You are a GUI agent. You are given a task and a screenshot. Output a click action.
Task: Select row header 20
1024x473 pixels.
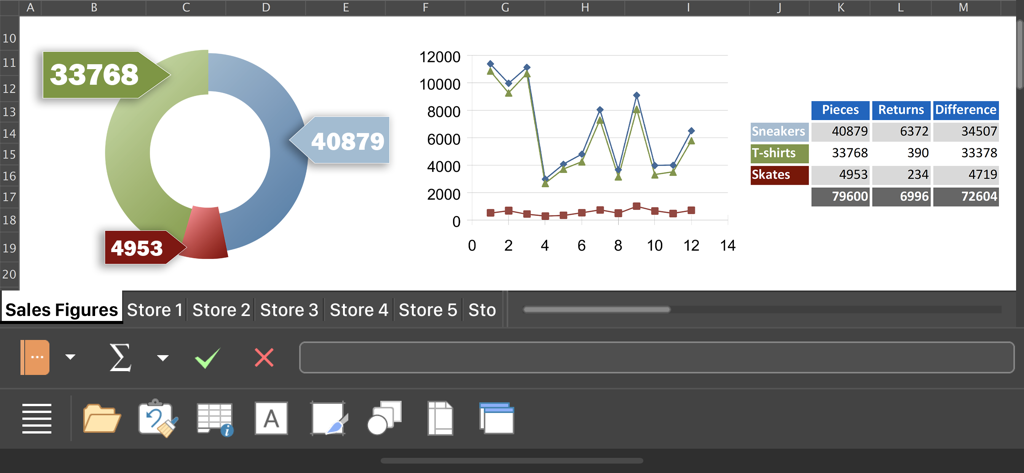(10, 274)
